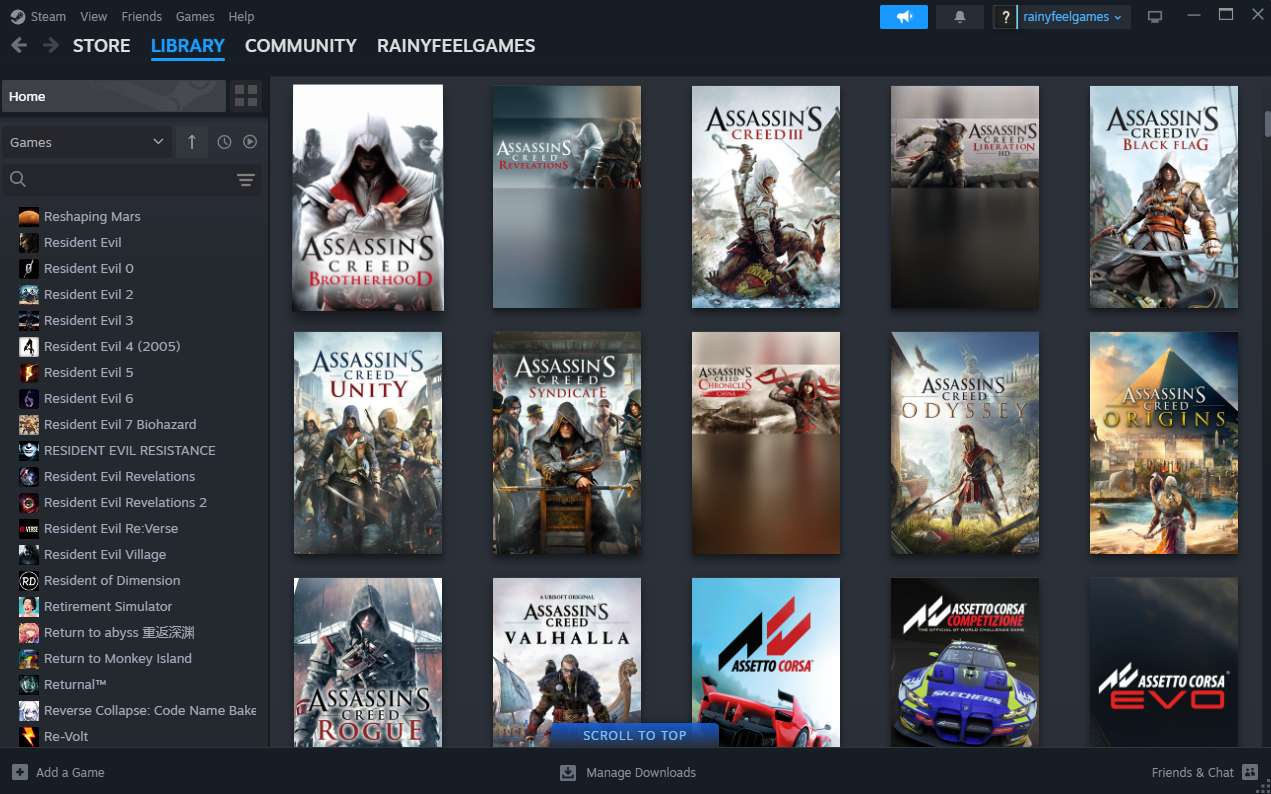The image size is (1271, 794).
Task: Open library filter options icon
Action: (x=245, y=179)
